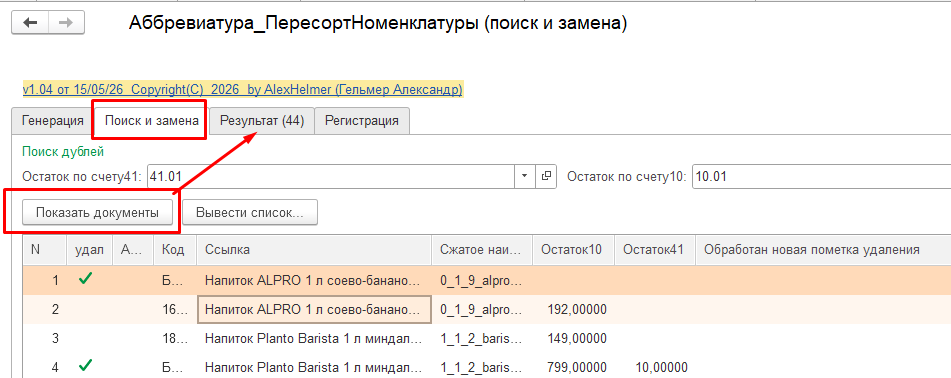Image resolution: width=951 pixels, height=378 pixels.
Task: Open the Результат (44) tab
Action: [x=261, y=121]
